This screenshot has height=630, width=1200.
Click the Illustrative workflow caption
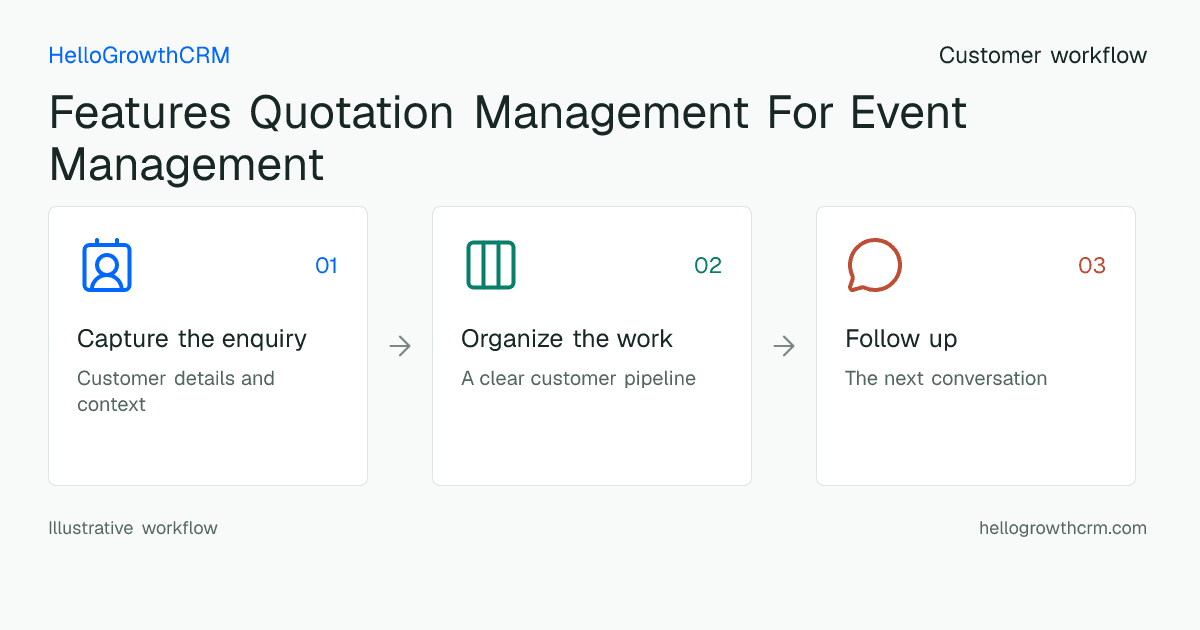[133, 528]
